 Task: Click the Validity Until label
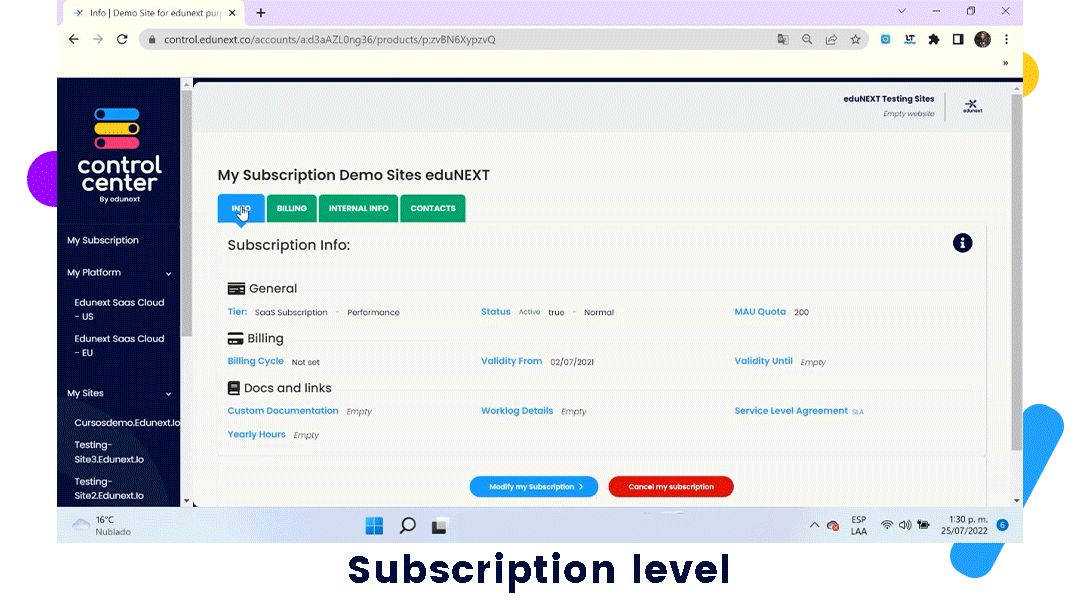coord(763,361)
